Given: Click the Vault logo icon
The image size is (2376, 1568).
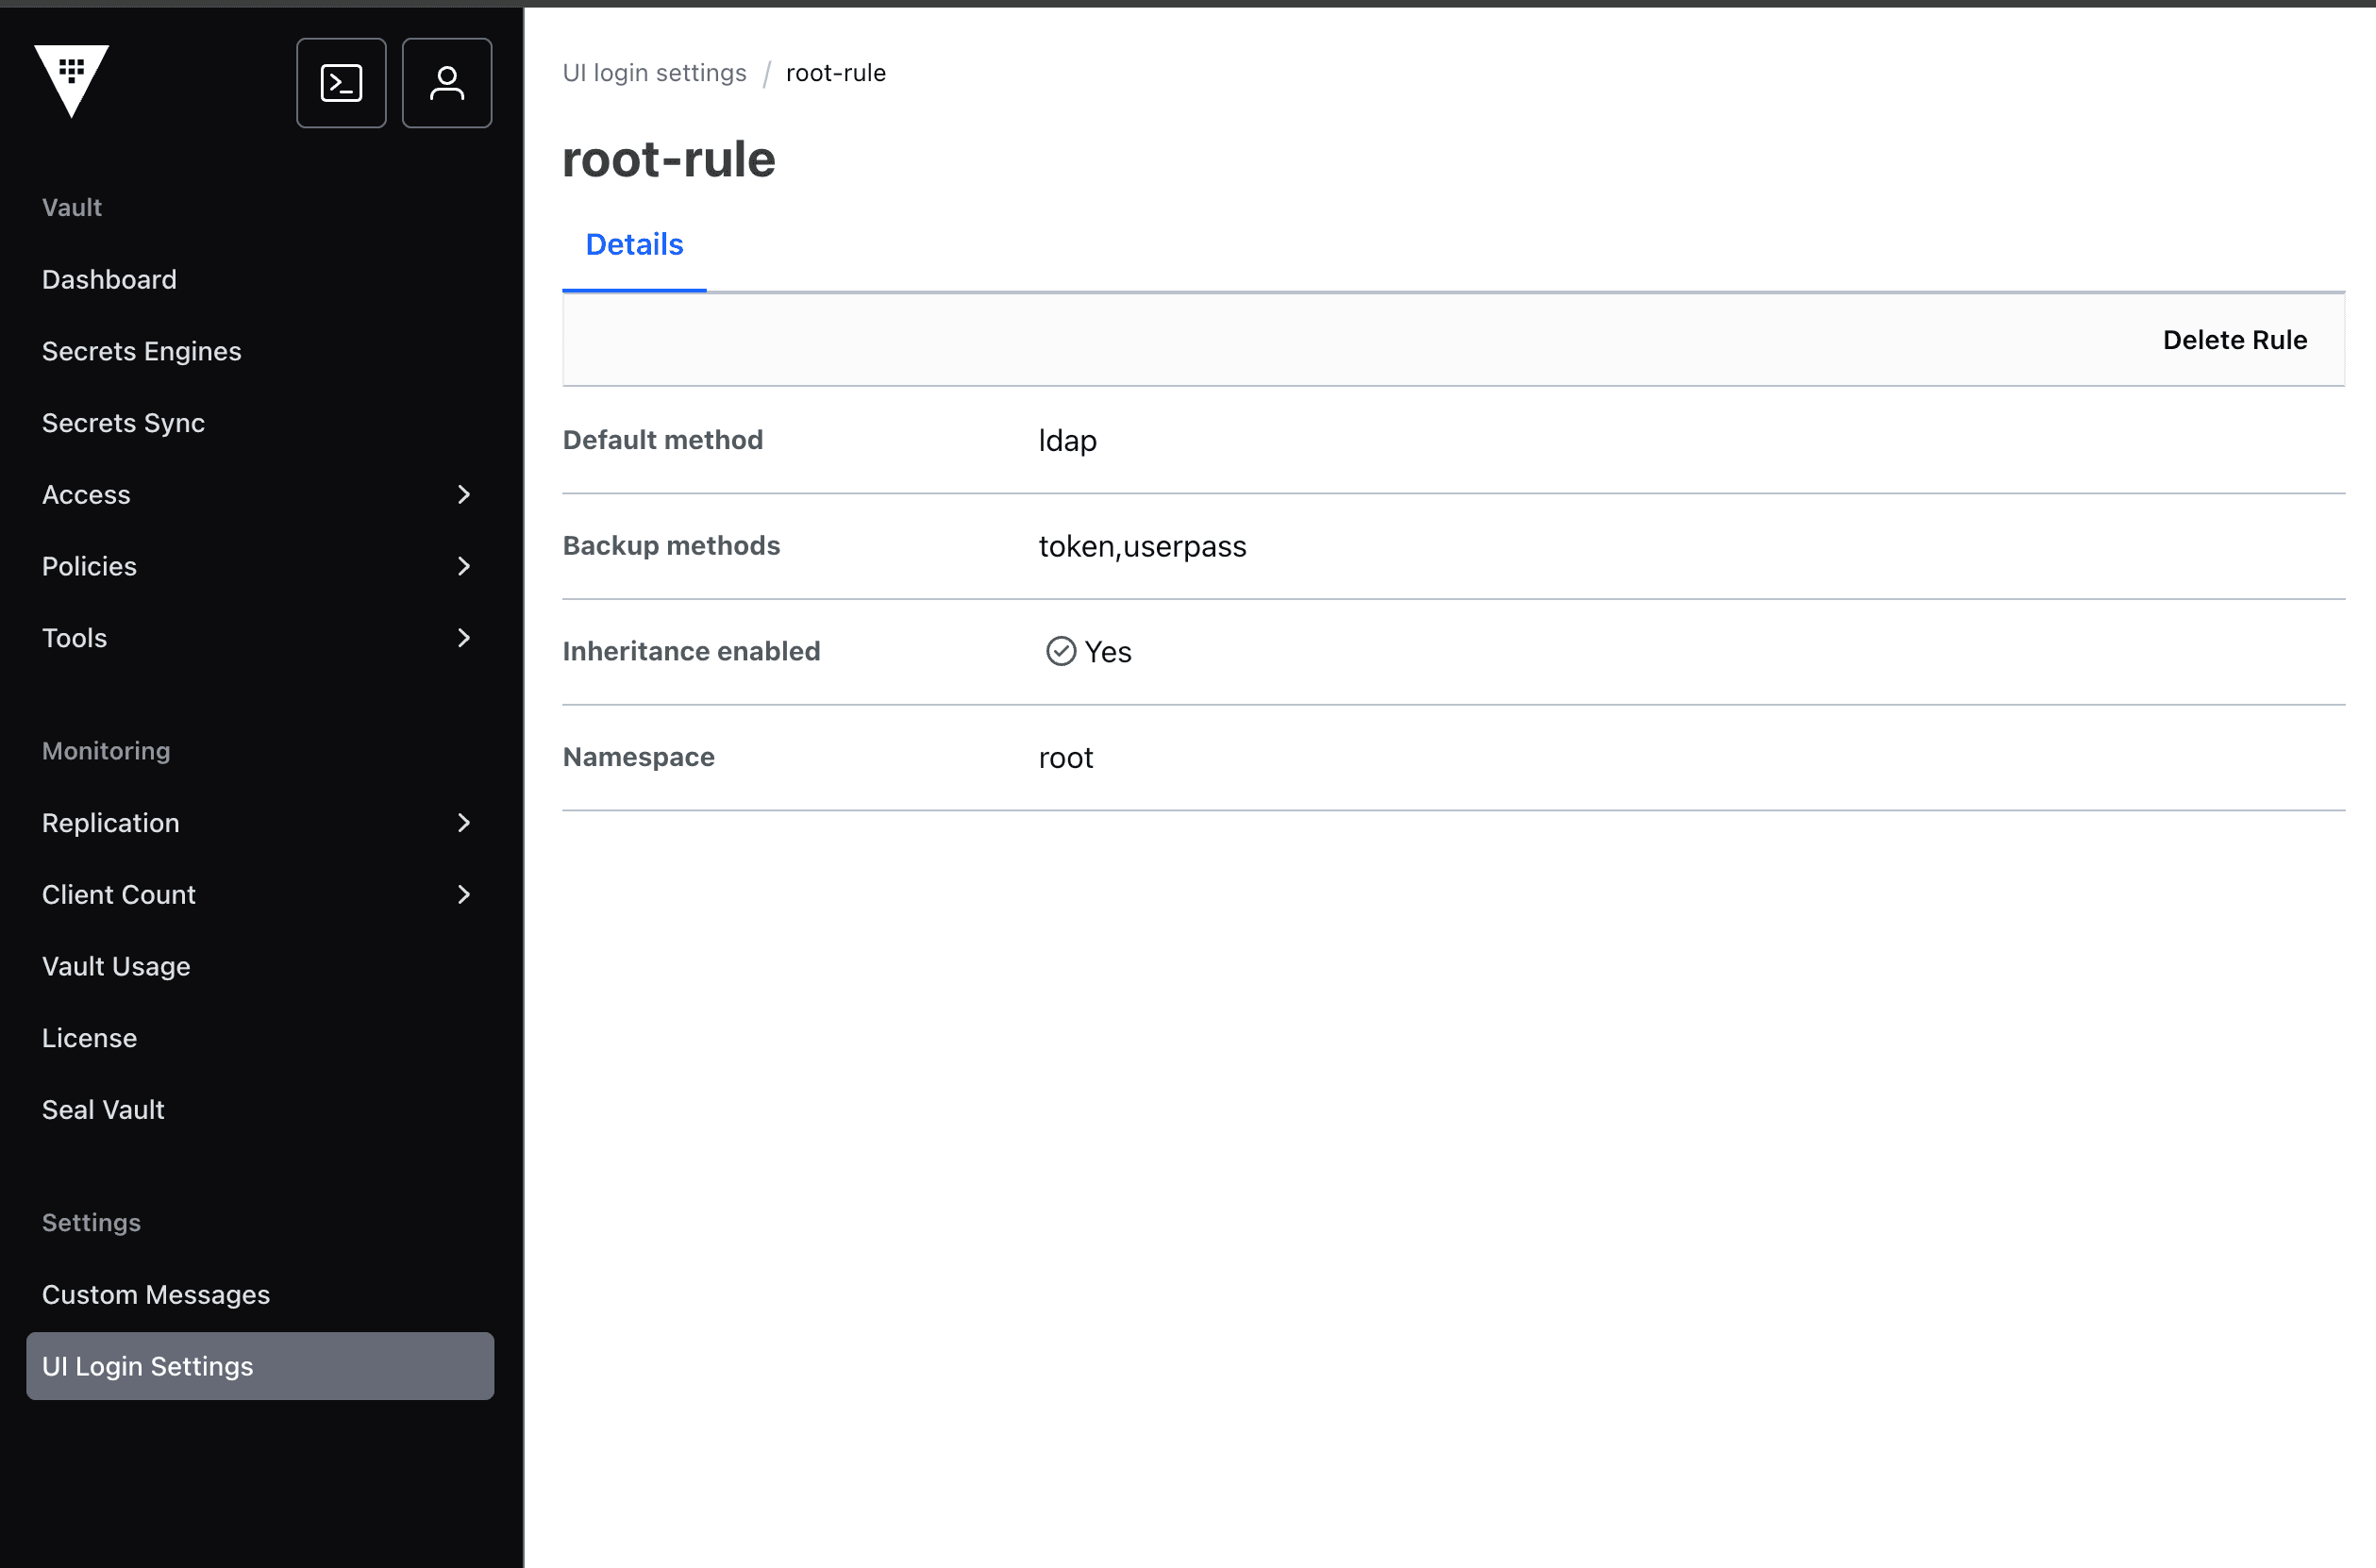Looking at the screenshot, I should pos(71,82).
